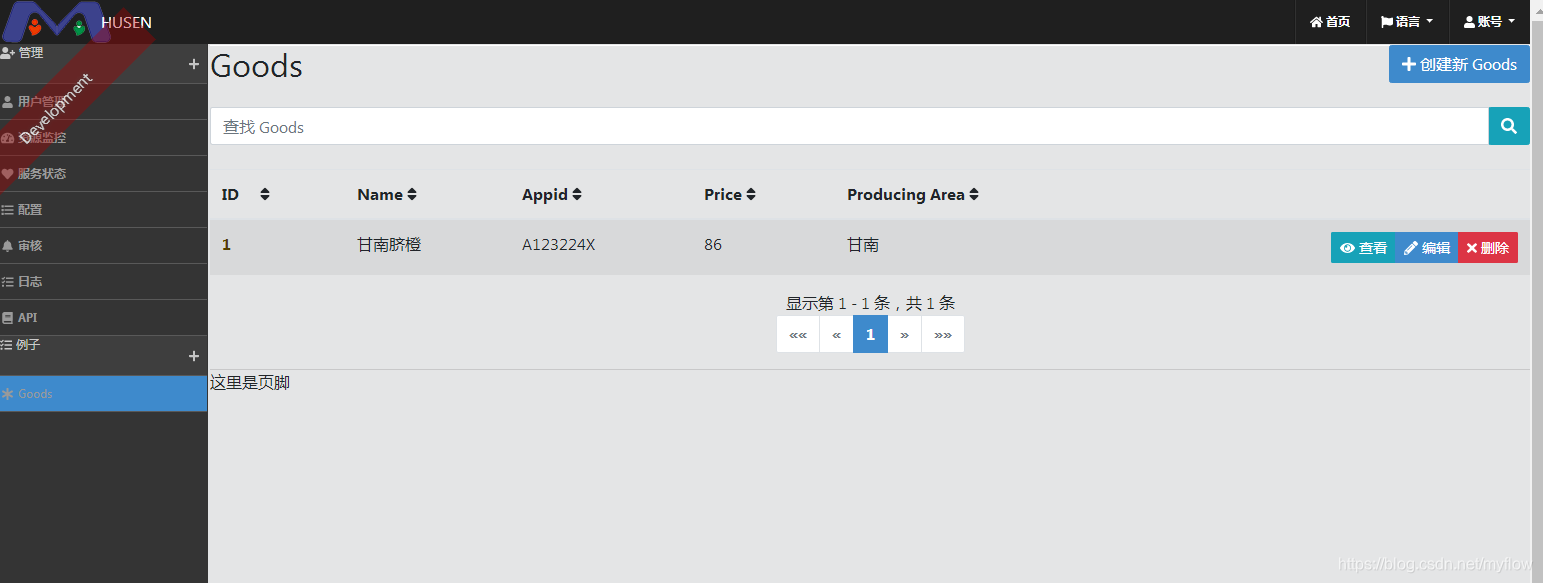
Task: Sort by Name column
Action: click(387, 195)
